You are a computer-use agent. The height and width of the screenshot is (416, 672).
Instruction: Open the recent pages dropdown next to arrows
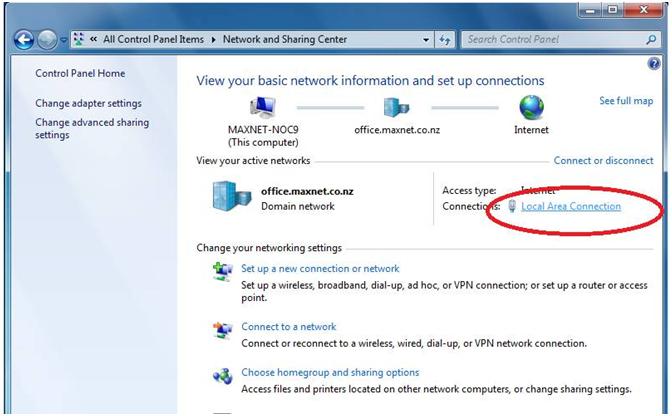[64, 40]
